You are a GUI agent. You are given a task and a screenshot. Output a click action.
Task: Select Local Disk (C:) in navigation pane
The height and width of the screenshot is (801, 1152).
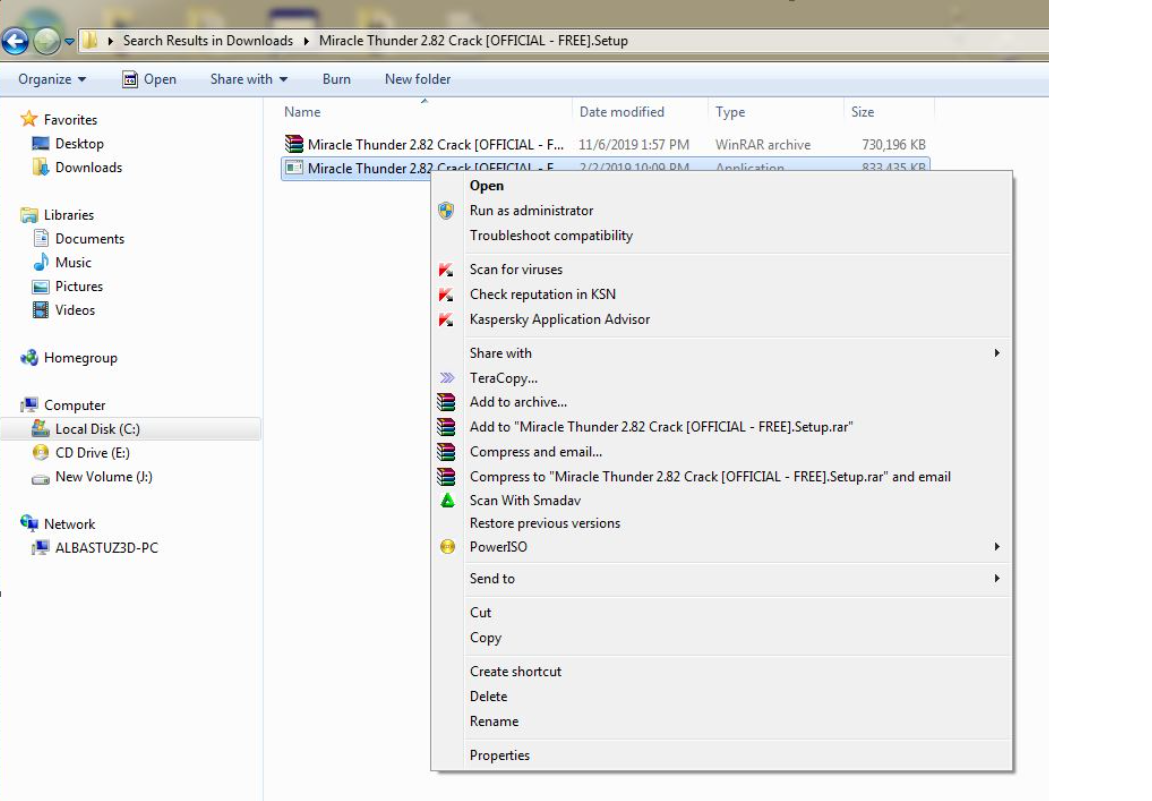97,429
